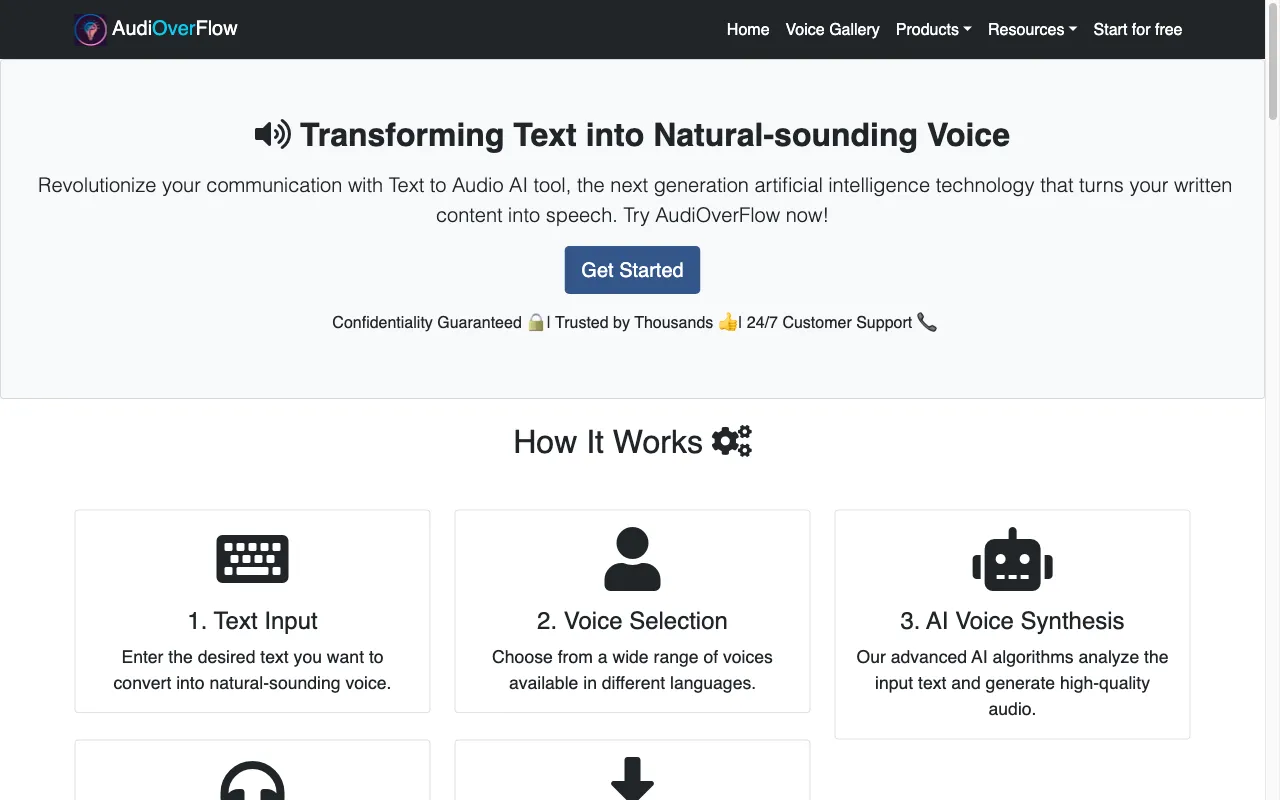This screenshot has width=1280, height=800.
Task: Click the 'Trusted by Thousands' text
Action: pyautogui.click(x=634, y=322)
